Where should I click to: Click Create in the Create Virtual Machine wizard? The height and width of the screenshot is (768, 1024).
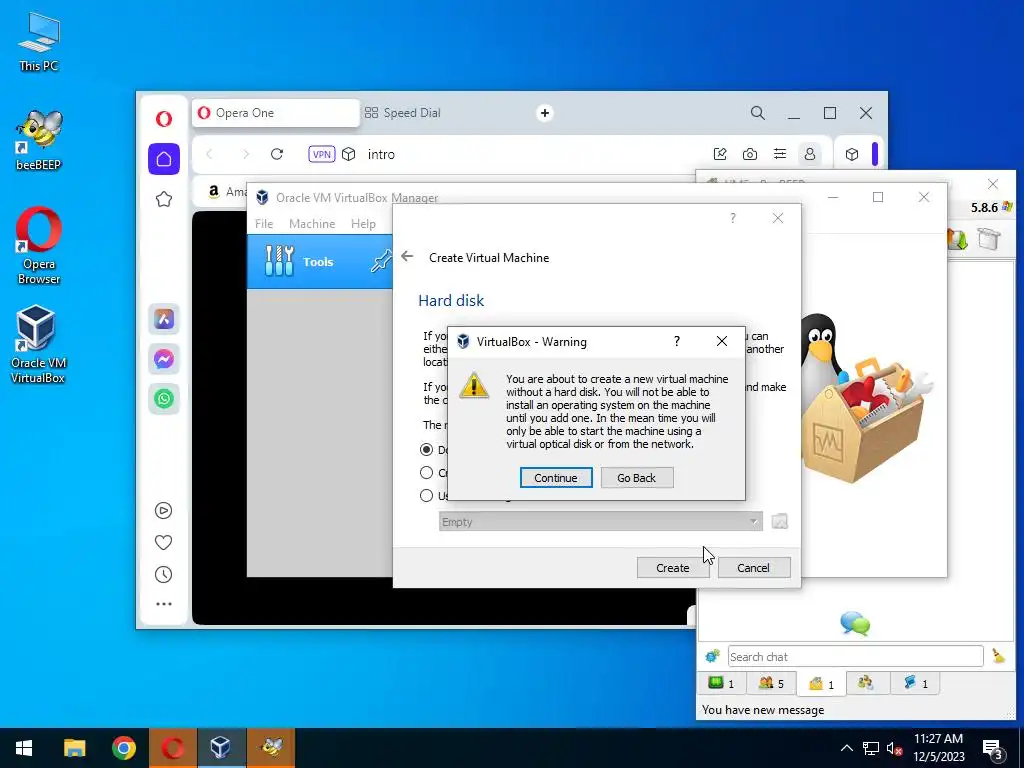pyautogui.click(x=673, y=568)
